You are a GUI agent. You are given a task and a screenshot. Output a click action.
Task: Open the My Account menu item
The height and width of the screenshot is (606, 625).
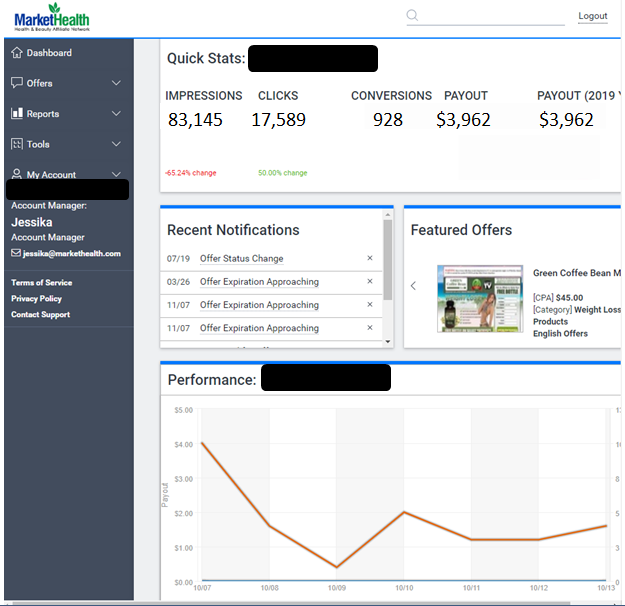click(51, 175)
